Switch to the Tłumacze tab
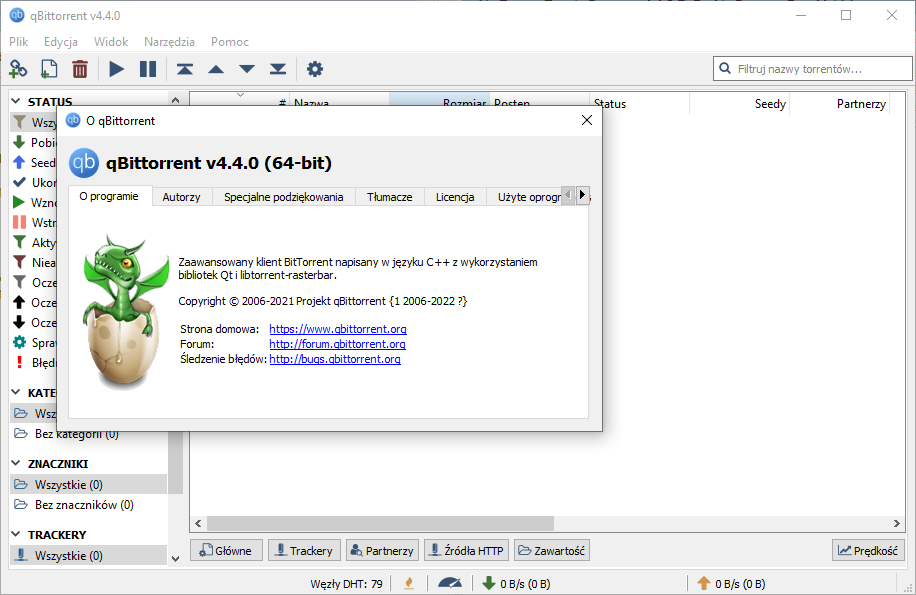 (x=390, y=197)
